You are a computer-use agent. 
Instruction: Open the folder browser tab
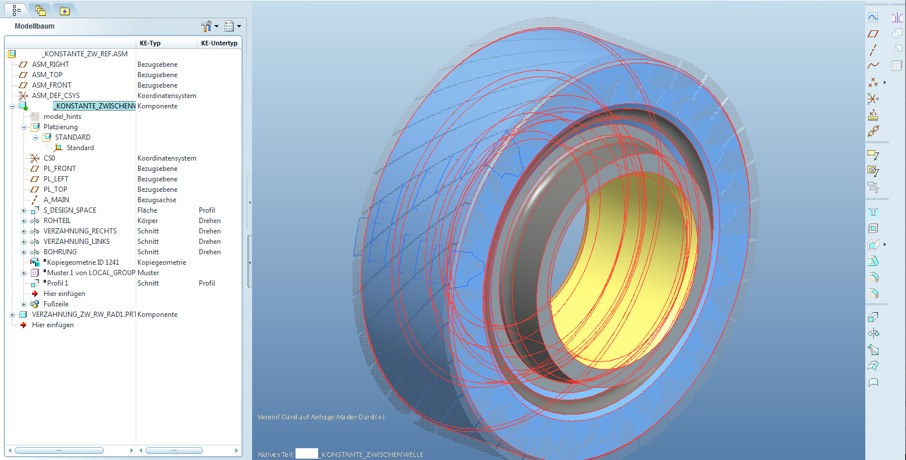41,10
